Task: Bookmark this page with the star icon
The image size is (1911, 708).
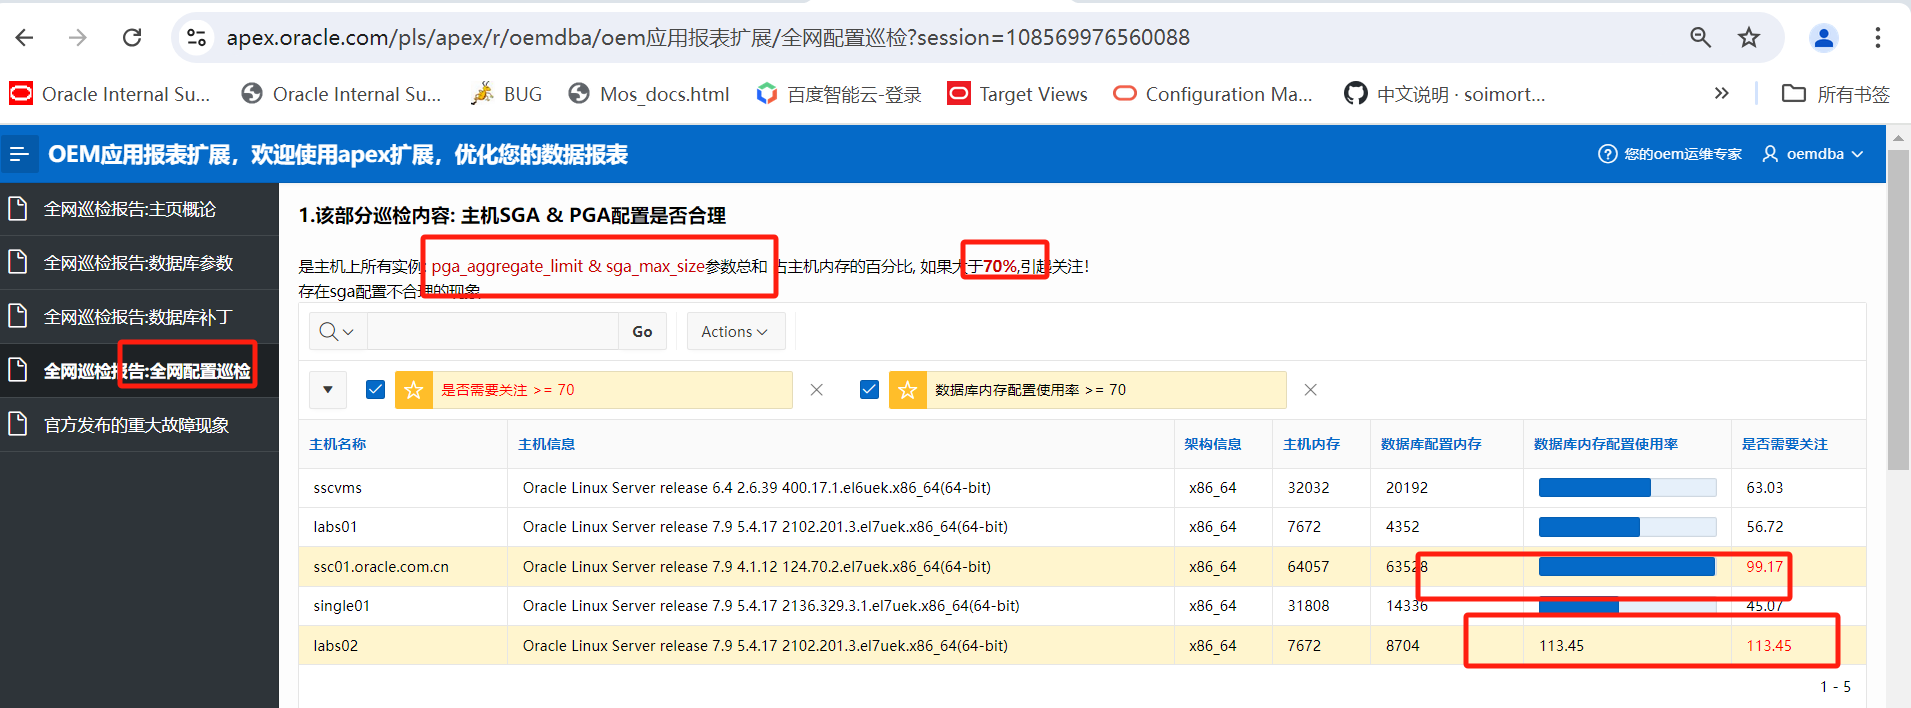Action: point(1749,38)
